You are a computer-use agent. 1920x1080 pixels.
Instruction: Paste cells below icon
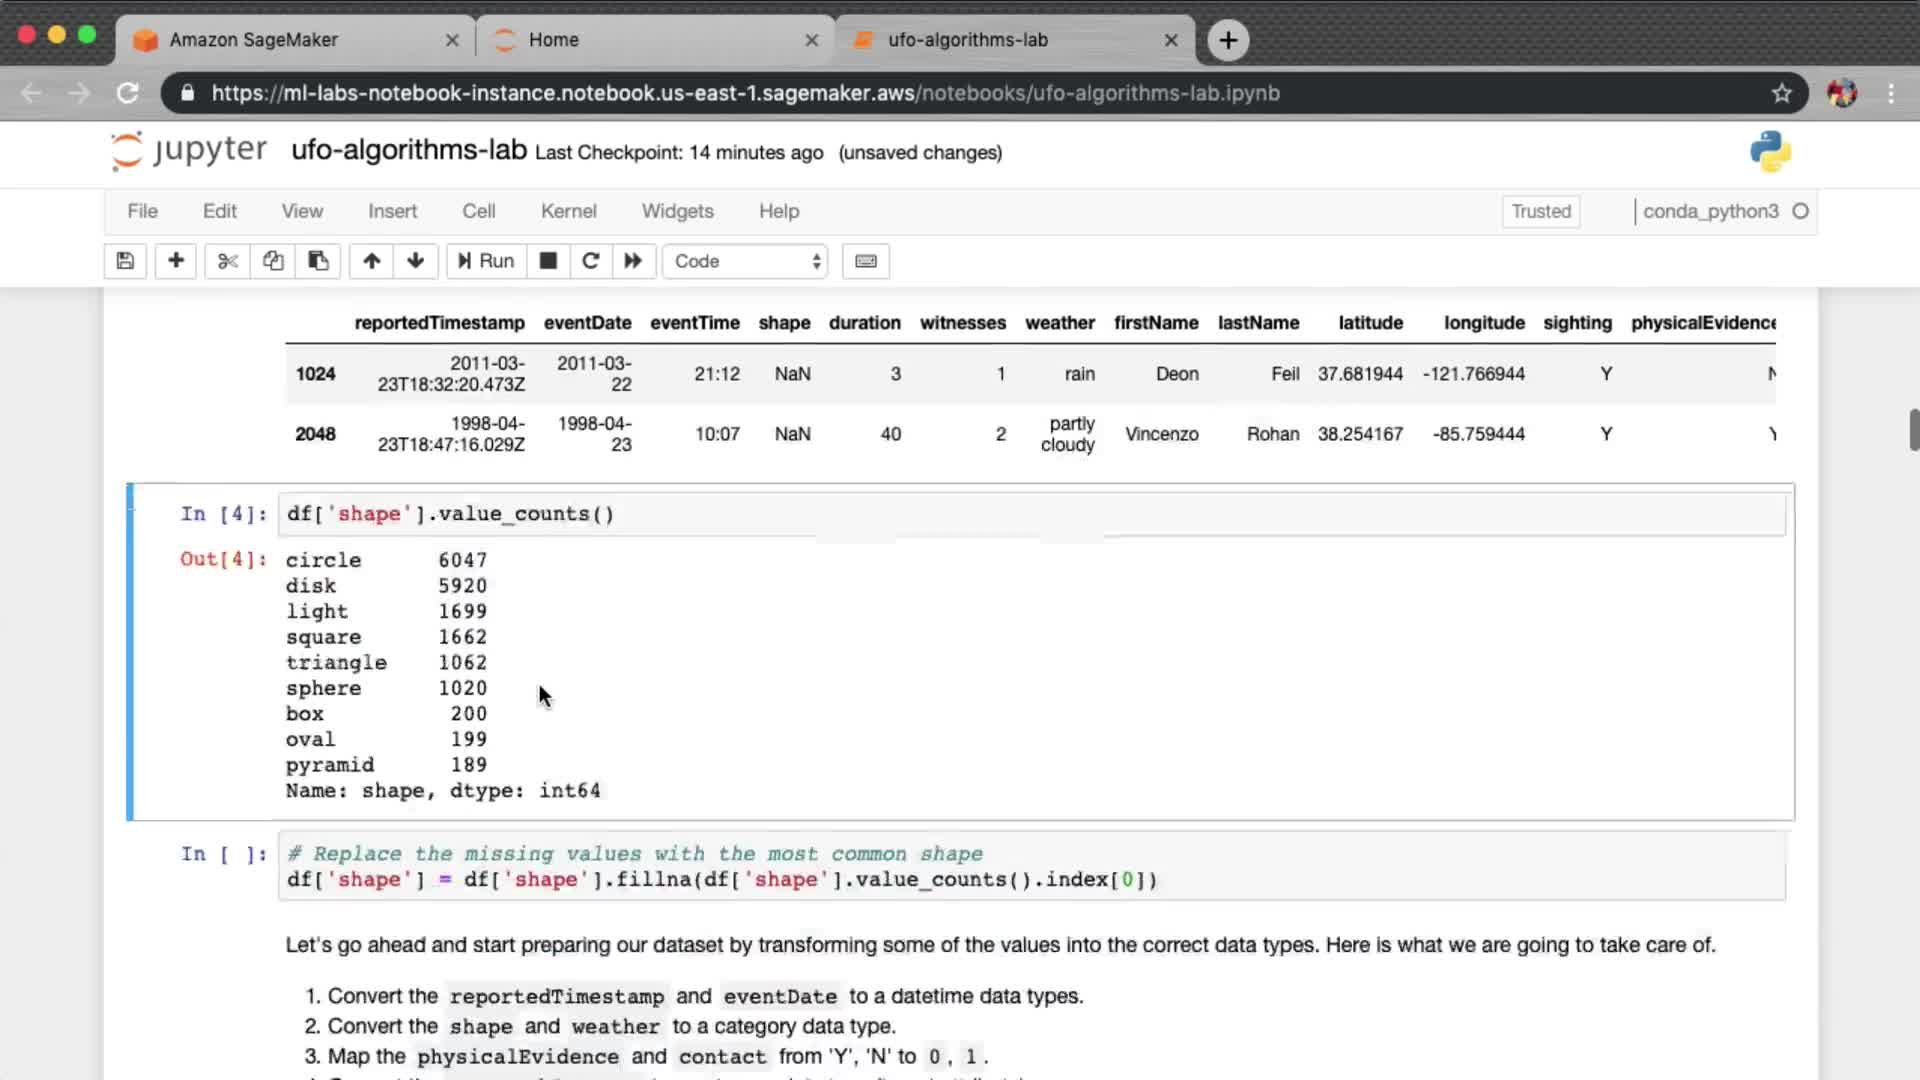318,261
